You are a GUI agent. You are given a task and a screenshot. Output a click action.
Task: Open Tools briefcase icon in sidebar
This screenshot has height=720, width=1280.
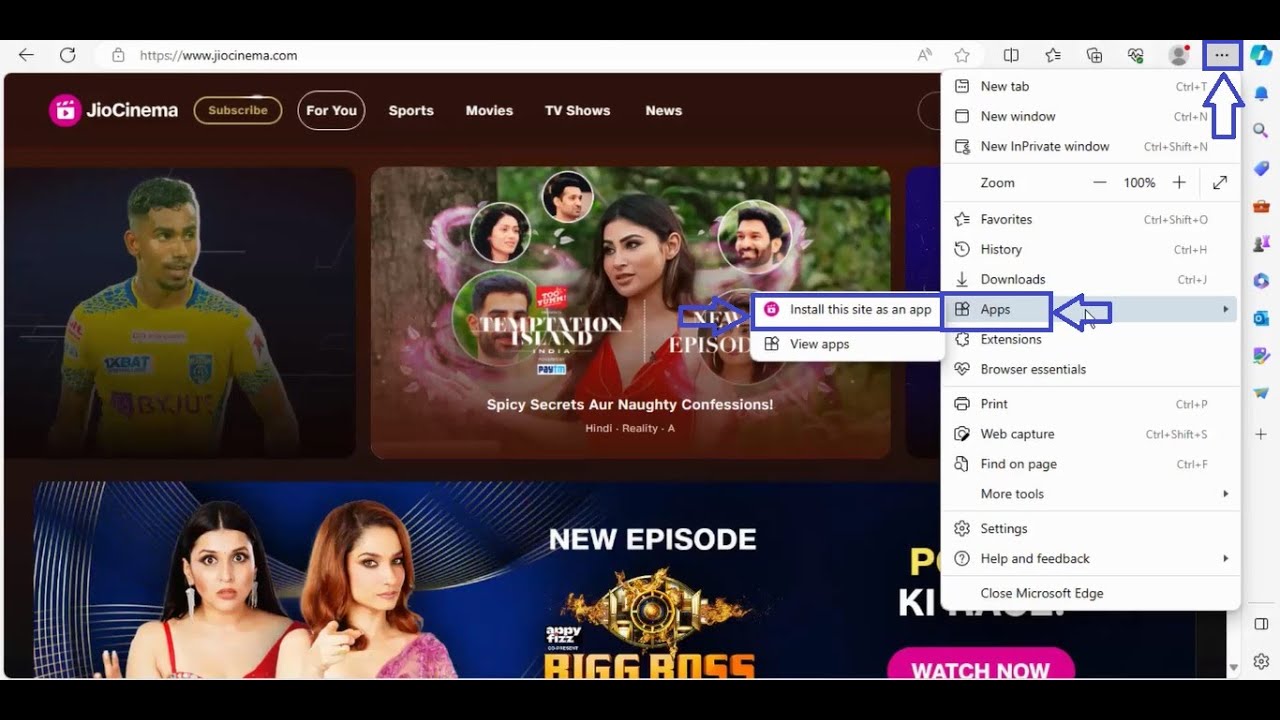pos(1261,206)
